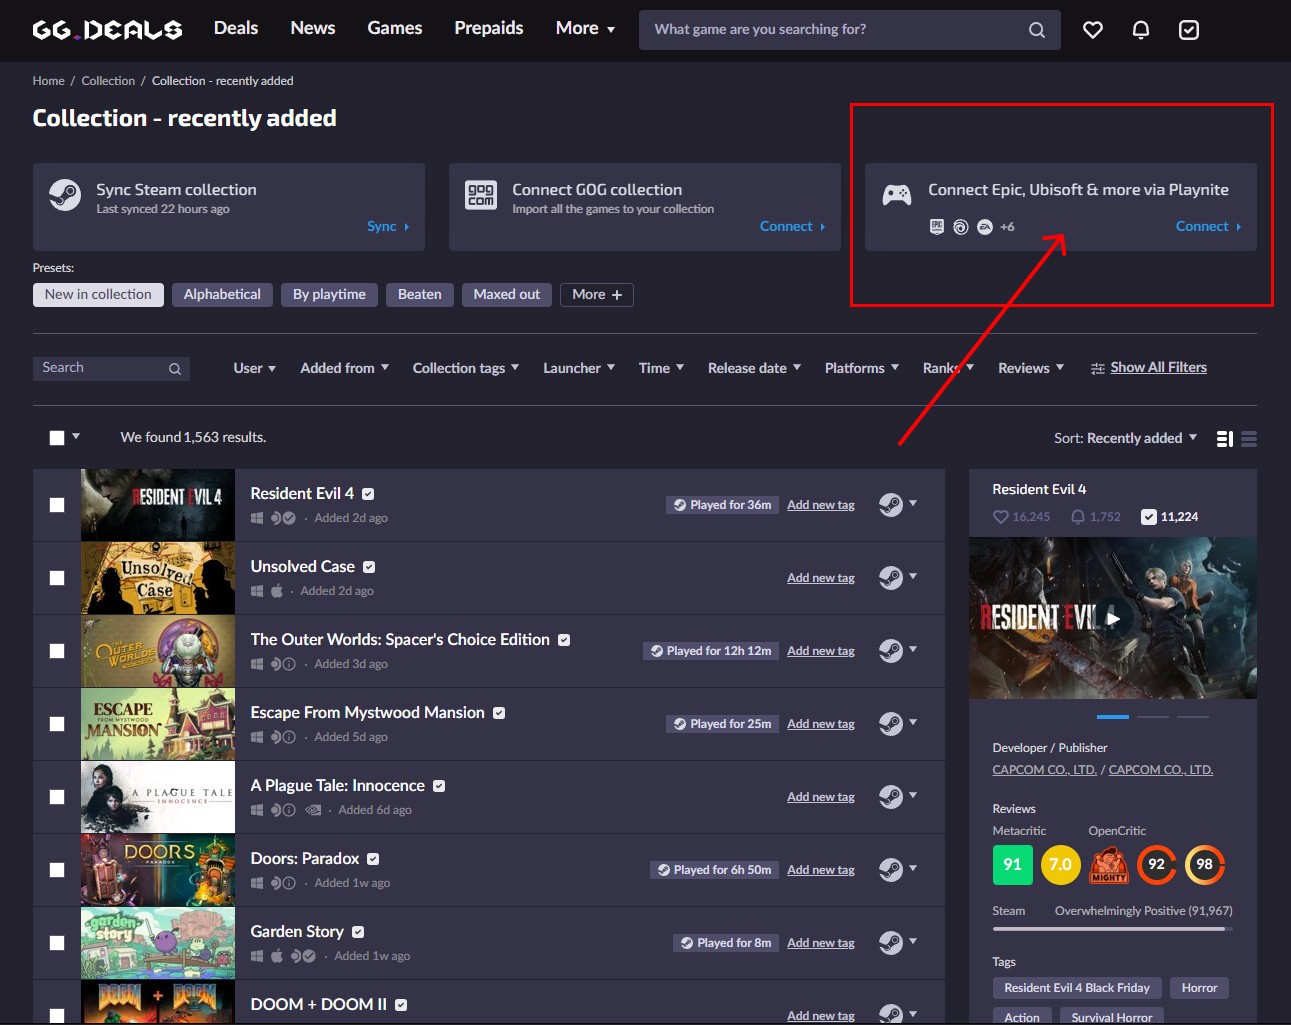Screen dimensions: 1291x1025
Task: Select the Resident Evil 4 row checkbox
Action: click(57, 505)
